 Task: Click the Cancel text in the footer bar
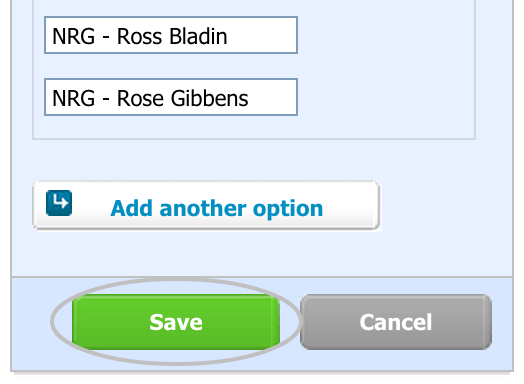coord(396,322)
